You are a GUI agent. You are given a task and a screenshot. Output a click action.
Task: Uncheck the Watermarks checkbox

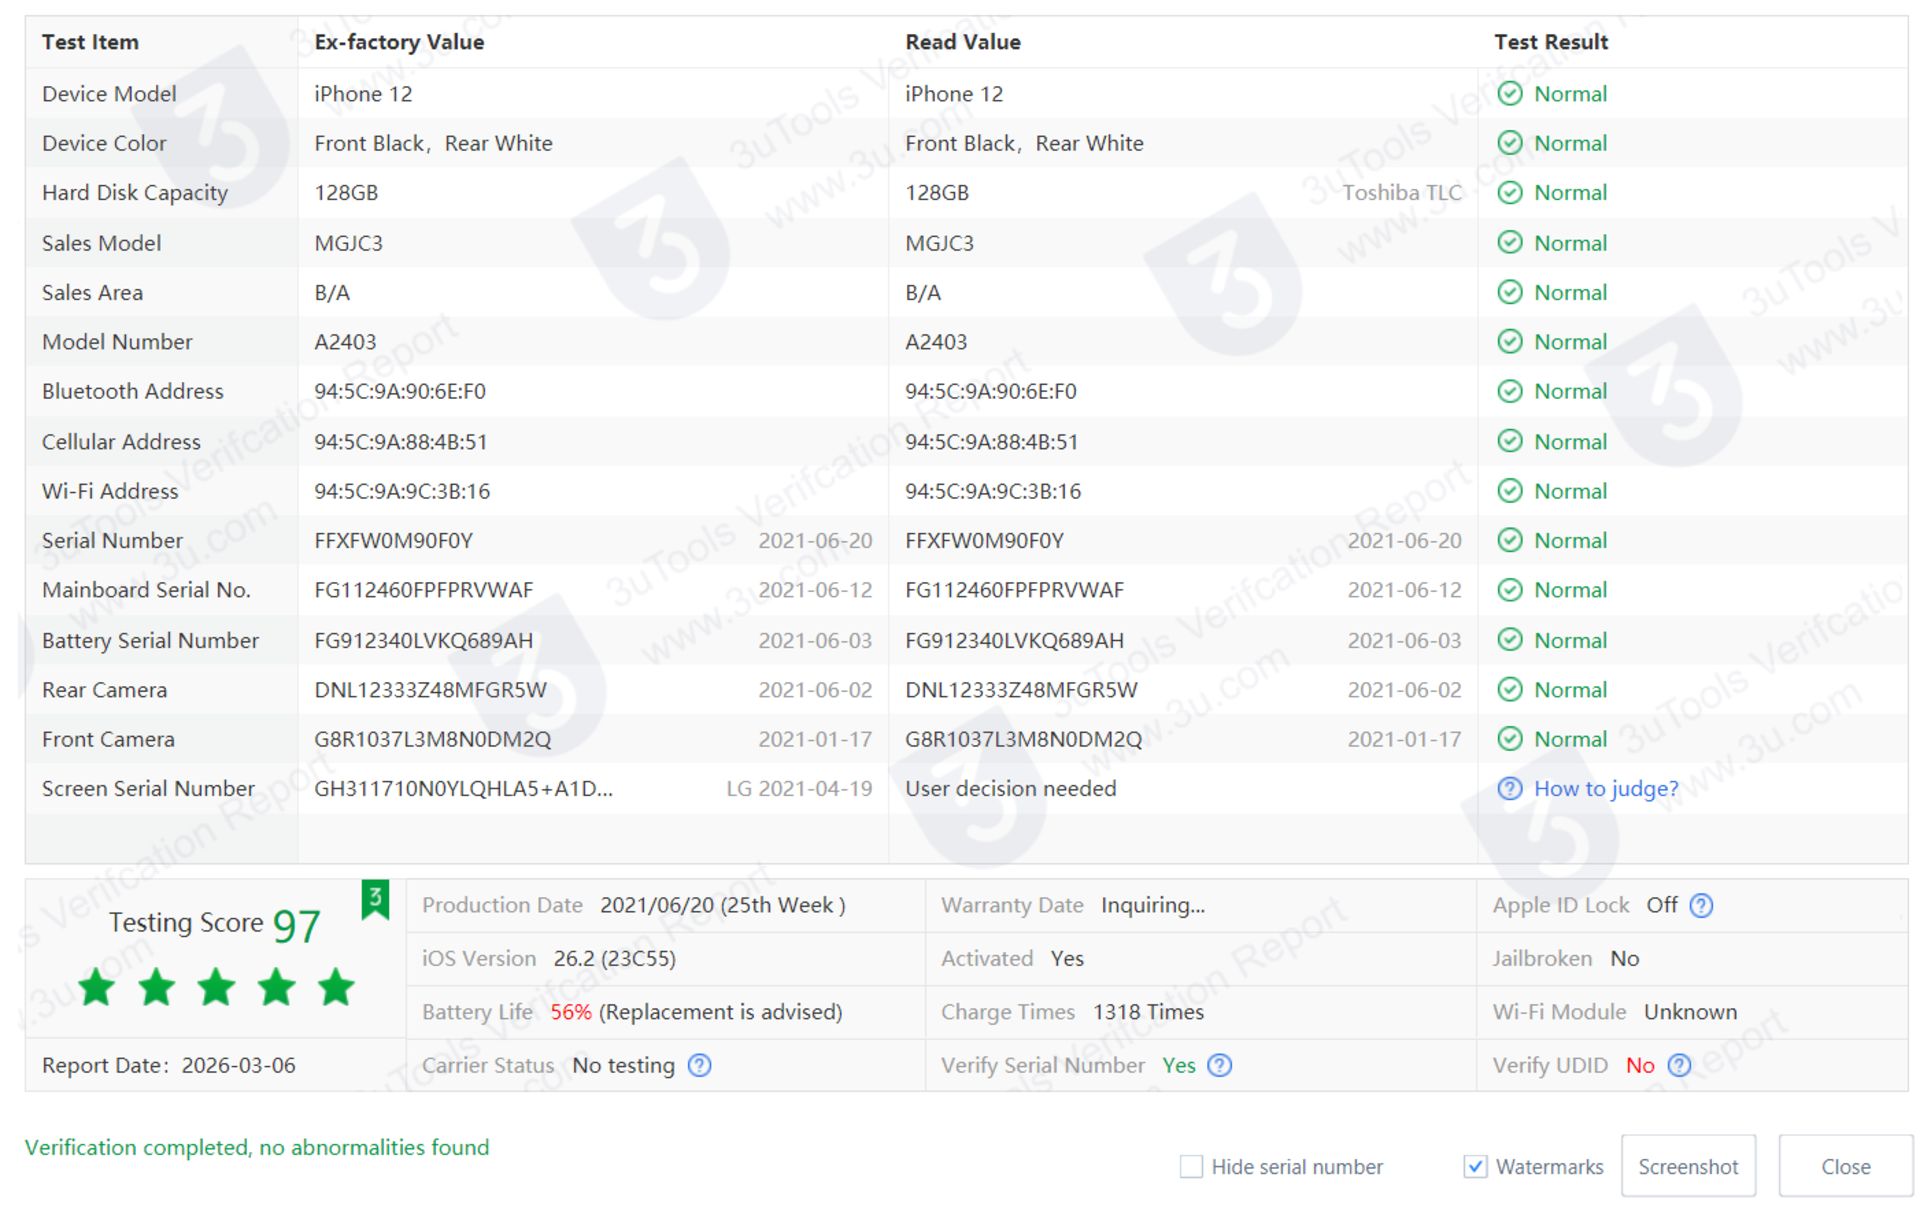pos(1475,1167)
